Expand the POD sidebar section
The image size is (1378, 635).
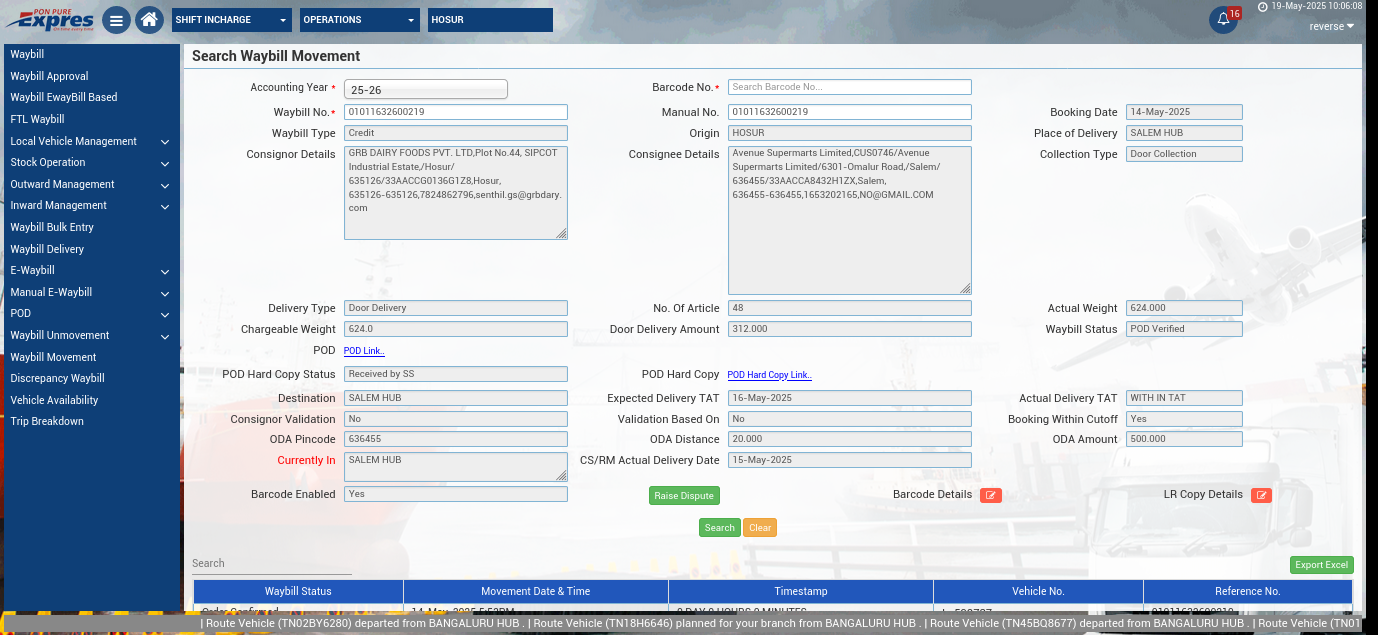click(91, 314)
